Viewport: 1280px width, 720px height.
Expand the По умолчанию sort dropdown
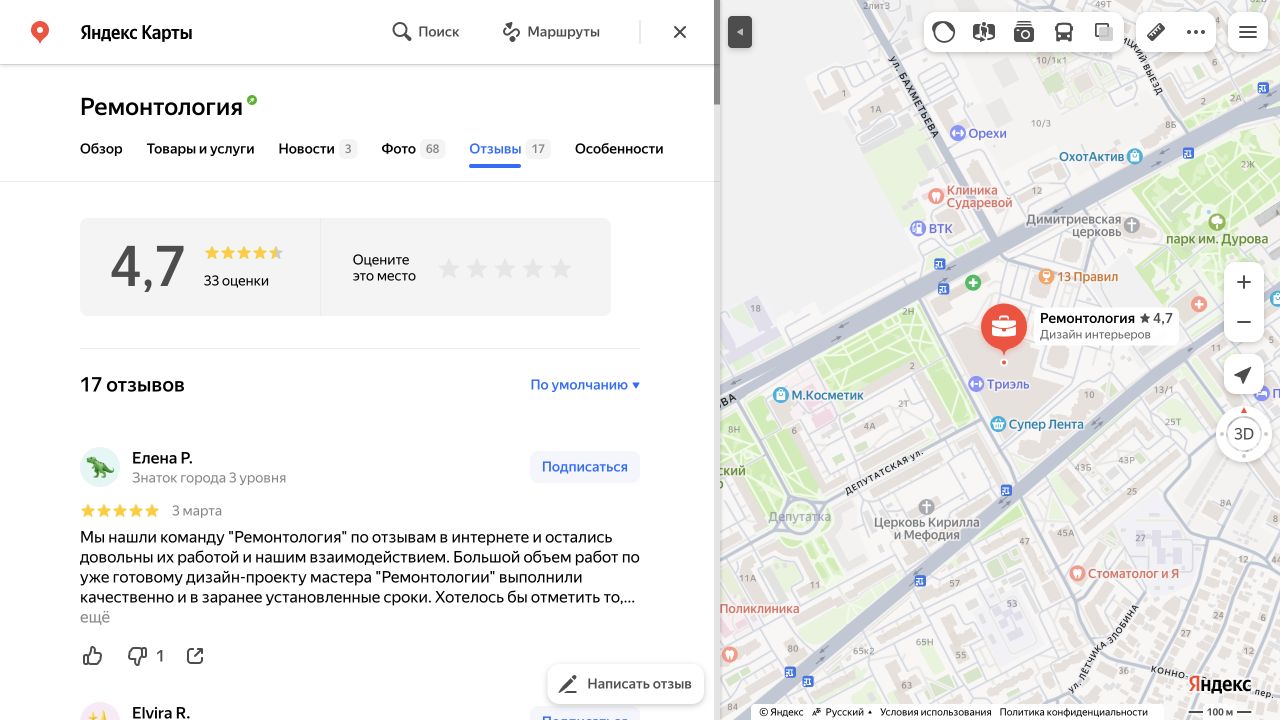coord(585,385)
